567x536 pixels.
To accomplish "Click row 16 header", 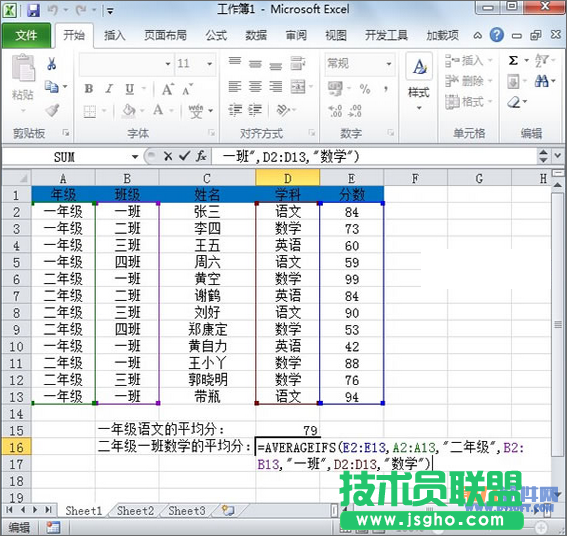I will tap(16, 447).
